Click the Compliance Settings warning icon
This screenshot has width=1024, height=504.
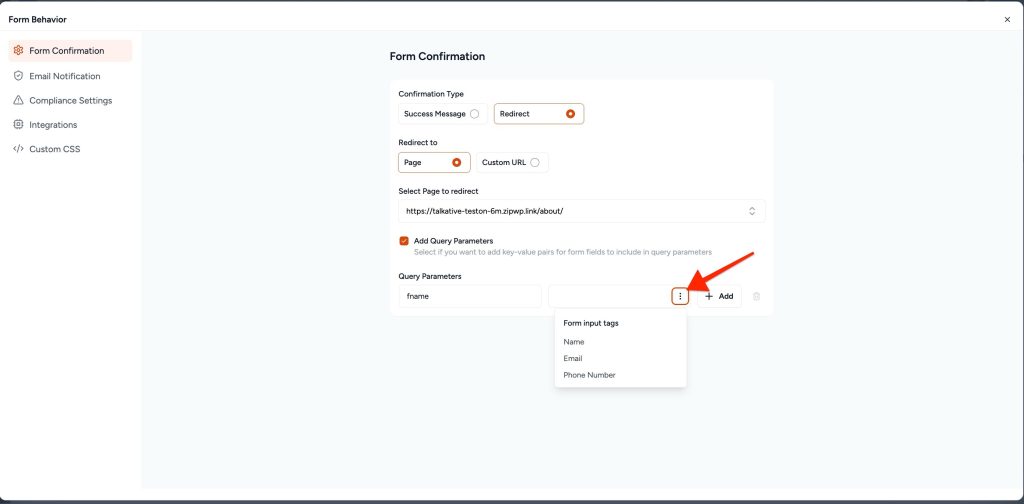pos(18,100)
